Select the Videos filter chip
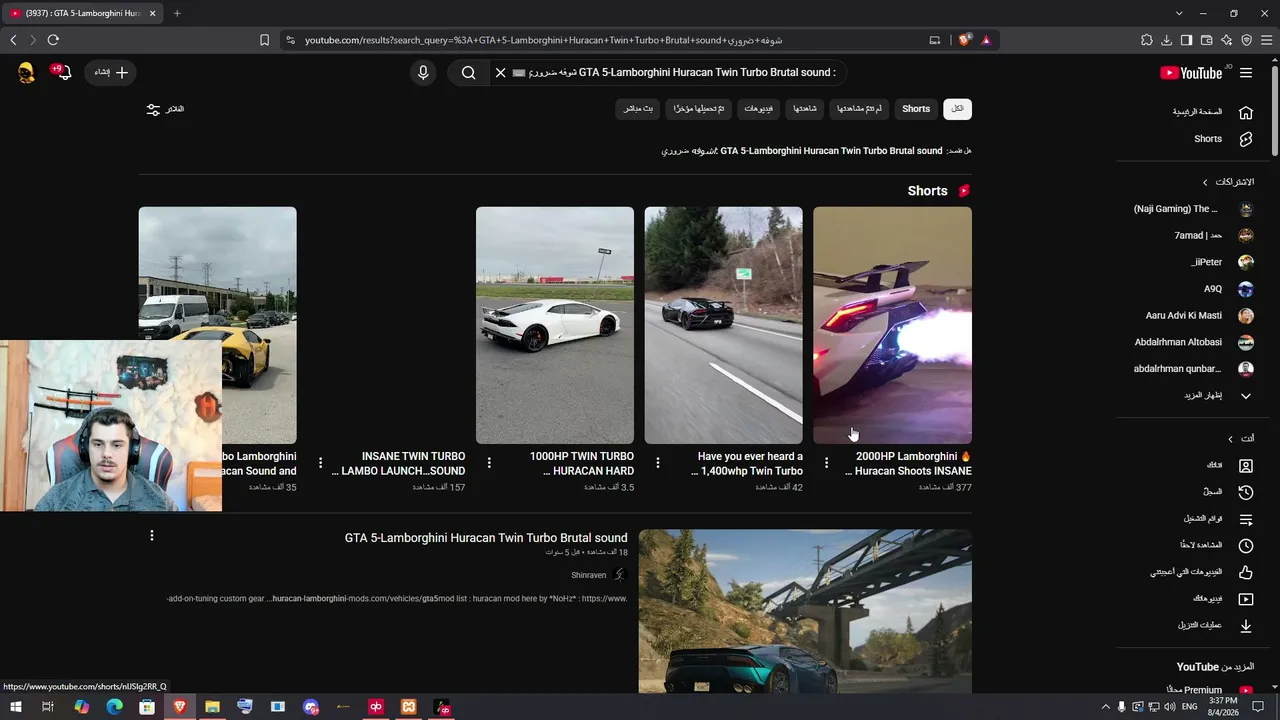1280x720 pixels. click(758, 109)
